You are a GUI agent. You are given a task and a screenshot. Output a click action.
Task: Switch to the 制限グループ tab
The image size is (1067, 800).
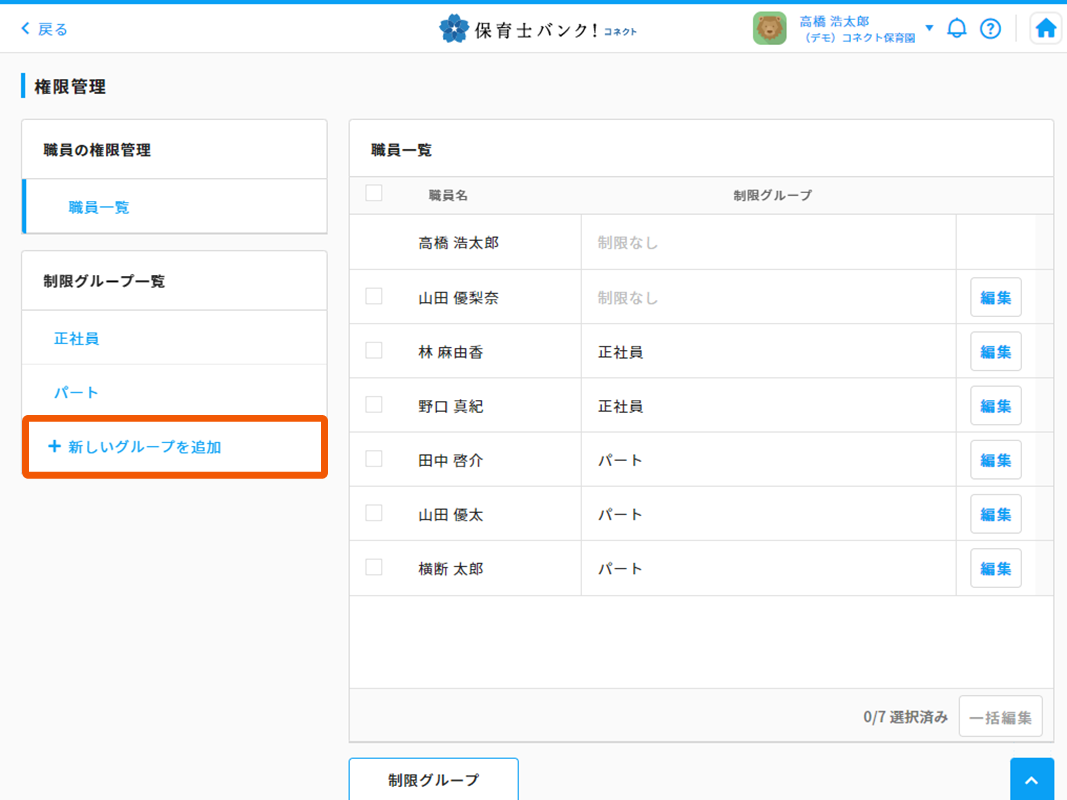tap(433, 780)
